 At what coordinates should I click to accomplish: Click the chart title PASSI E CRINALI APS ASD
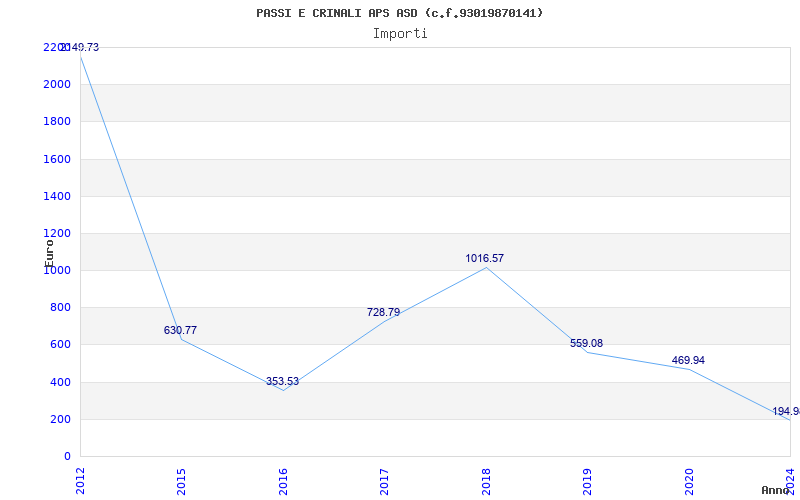(x=399, y=13)
